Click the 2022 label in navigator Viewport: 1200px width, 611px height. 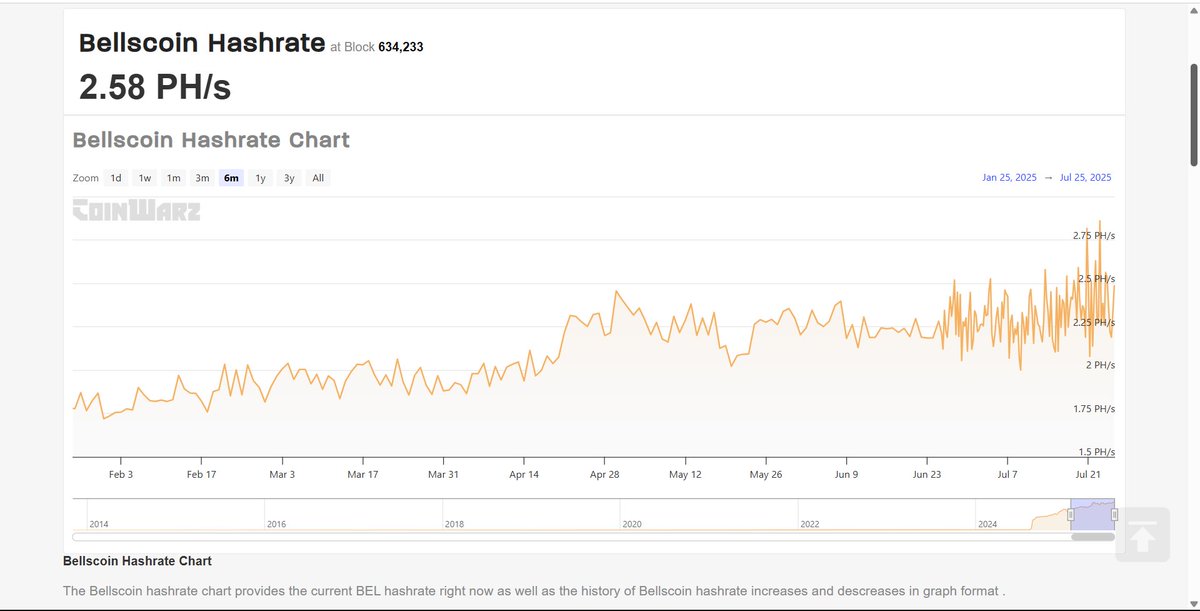pos(810,524)
